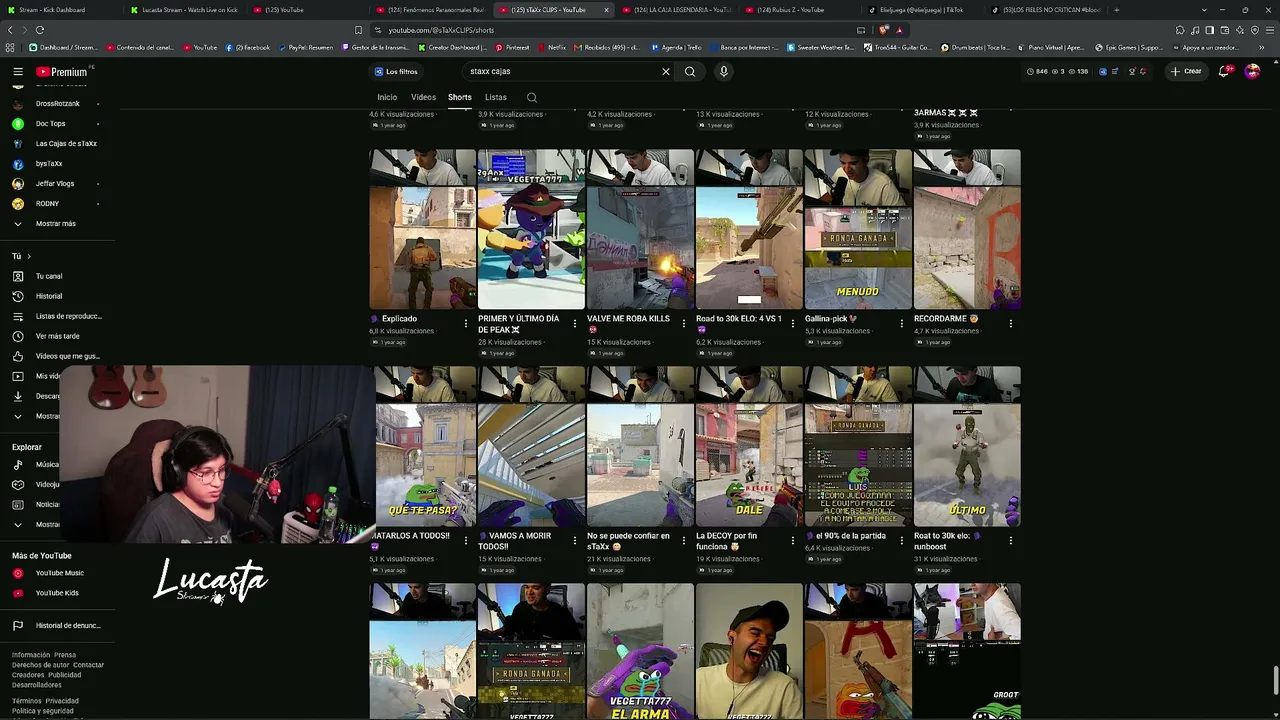Open the Doc Tops subscription channel
Screen dimensions: 1280x720
point(50,124)
